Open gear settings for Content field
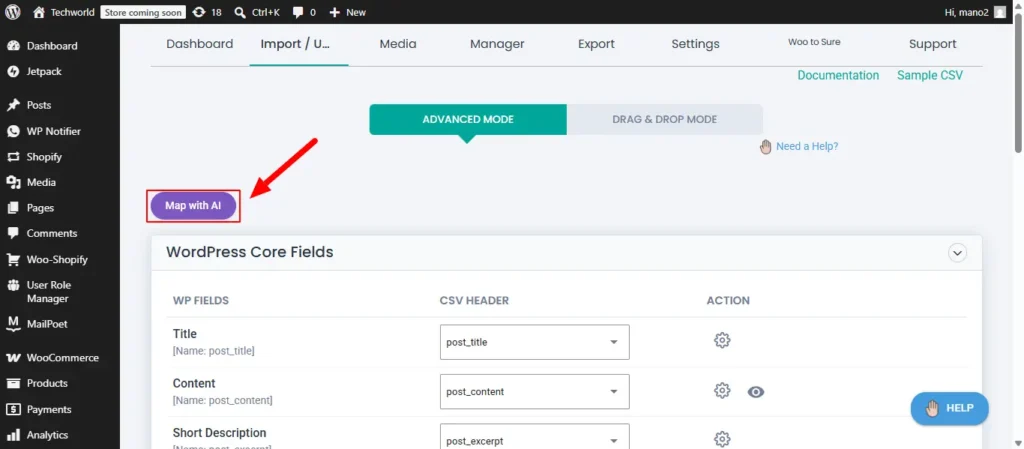Screen dimensions: 1024x449 pyautogui.click(x=722, y=390)
